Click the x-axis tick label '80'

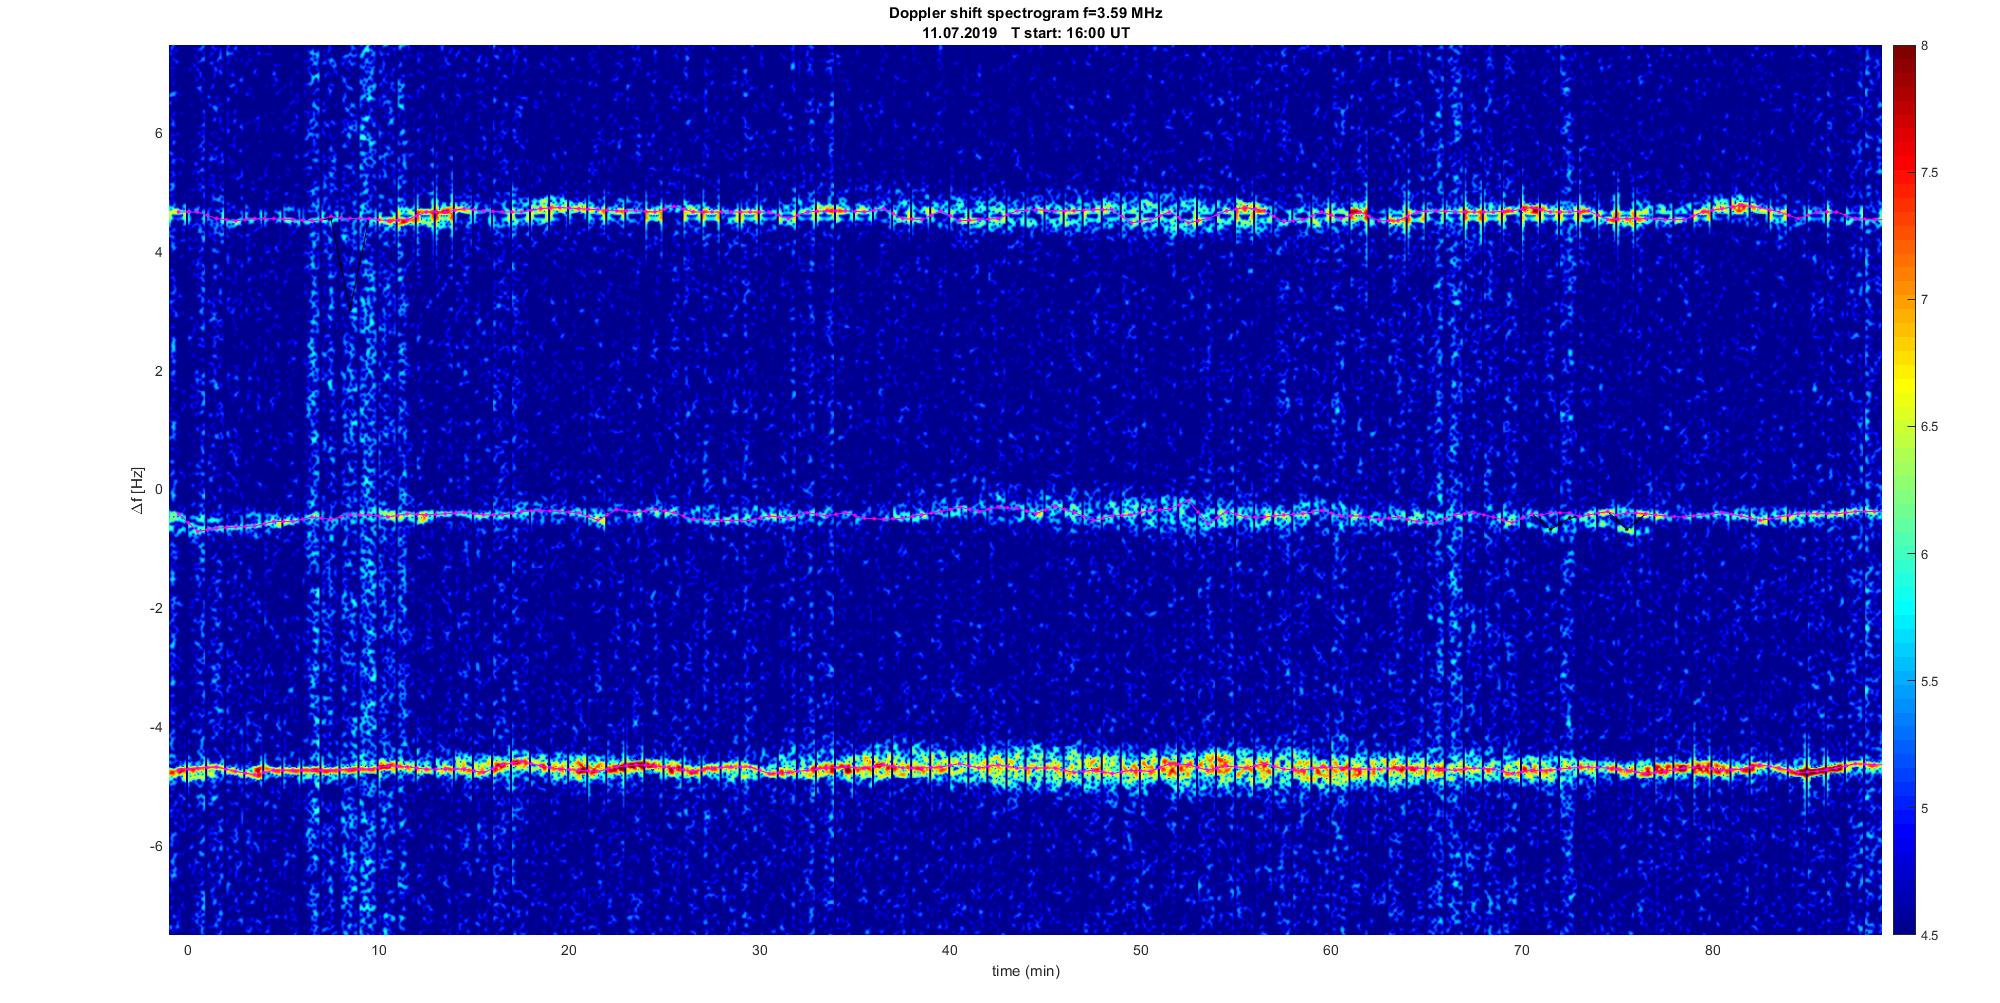1712,950
